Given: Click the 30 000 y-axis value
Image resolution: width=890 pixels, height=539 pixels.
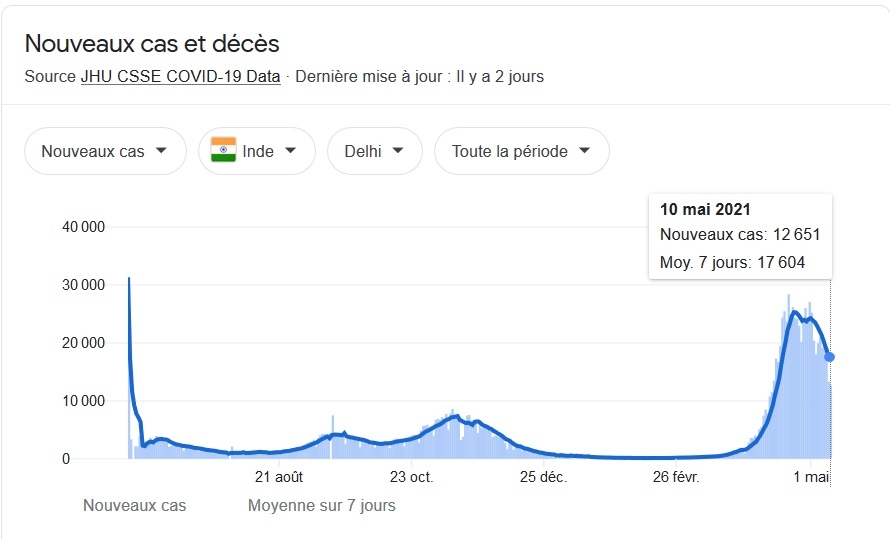Looking at the screenshot, I should click(x=85, y=285).
